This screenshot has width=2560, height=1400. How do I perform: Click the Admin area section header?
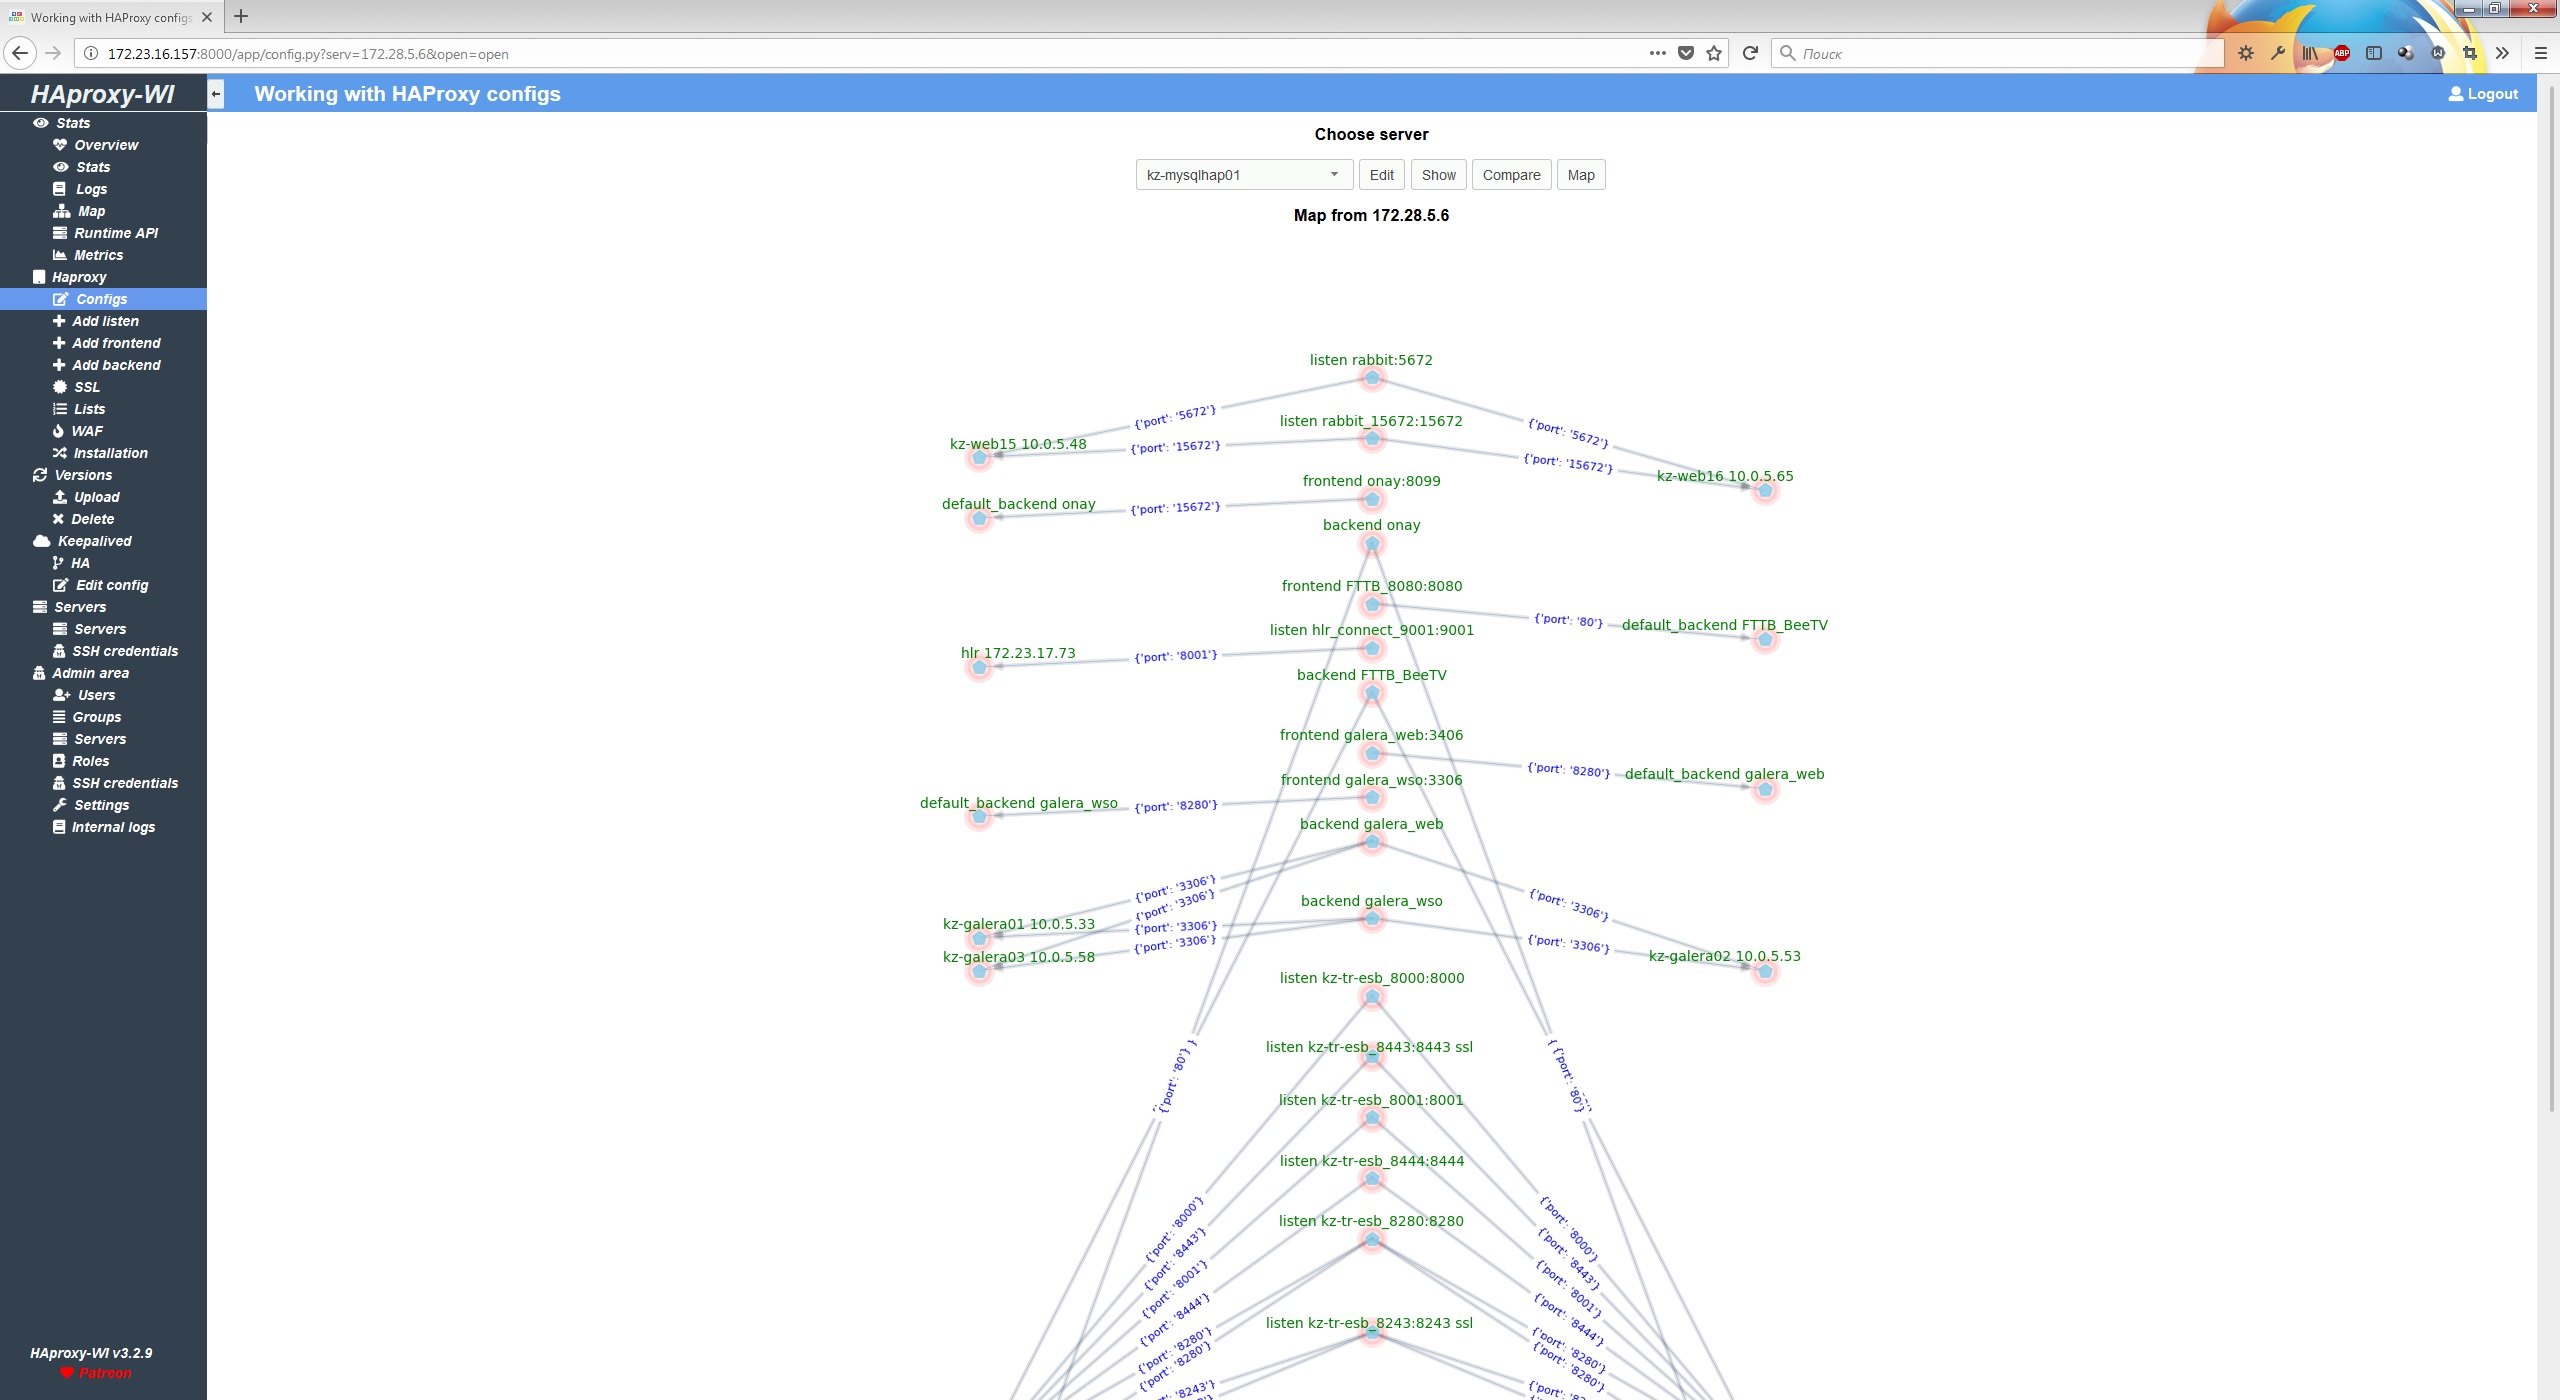coord(90,673)
